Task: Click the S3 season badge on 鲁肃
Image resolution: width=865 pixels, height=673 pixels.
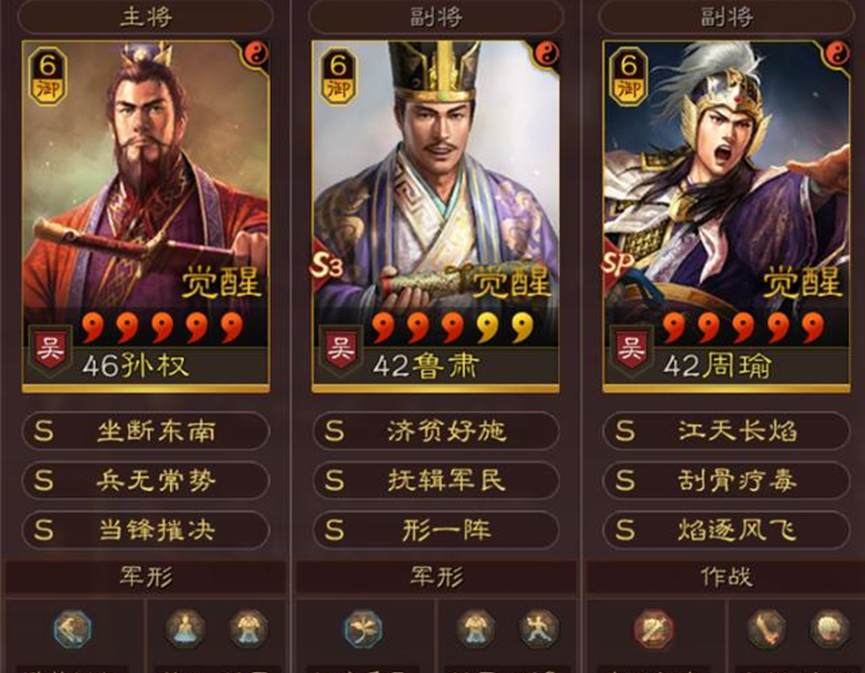Action: point(325,266)
